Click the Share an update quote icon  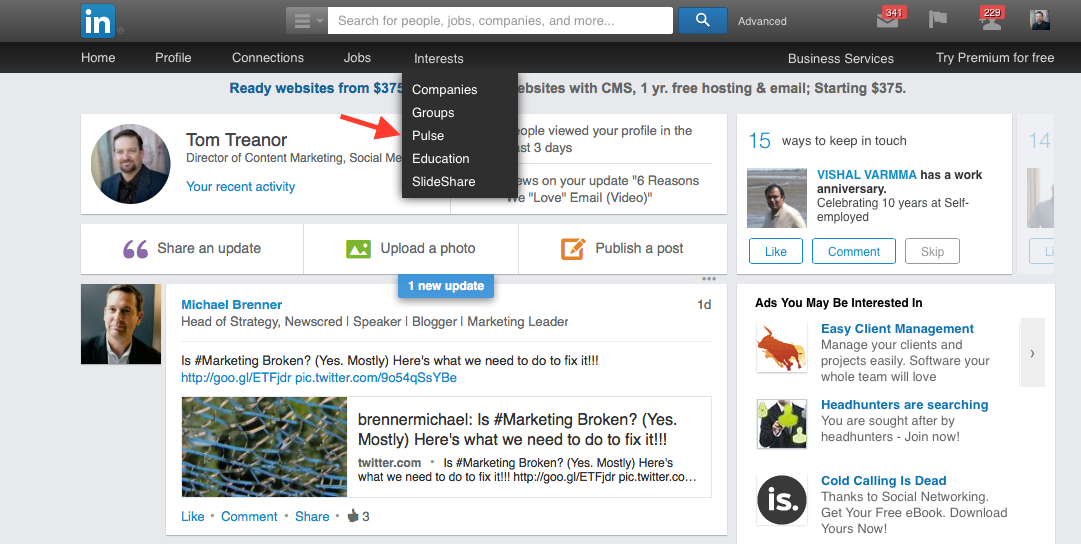[136, 249]
